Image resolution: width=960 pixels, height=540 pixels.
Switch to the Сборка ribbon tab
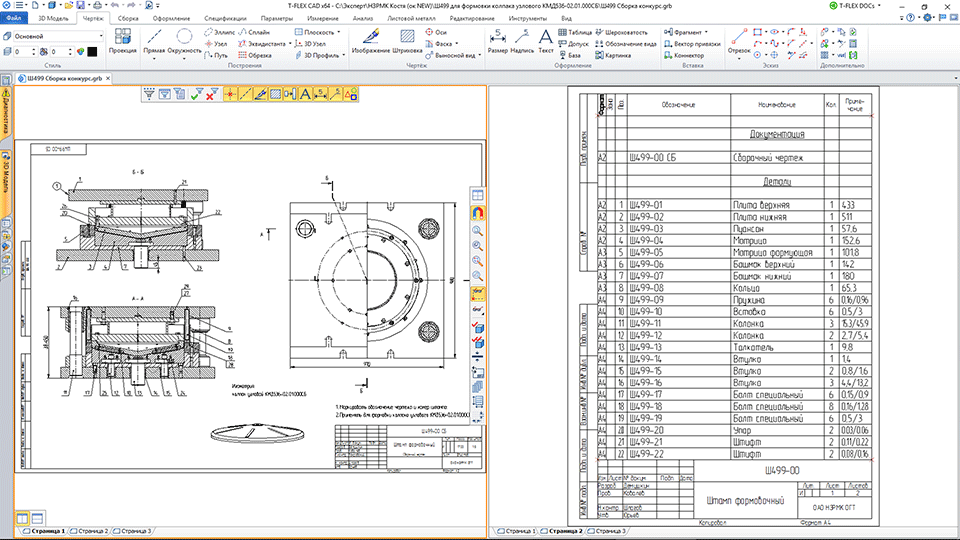(128, 18)
